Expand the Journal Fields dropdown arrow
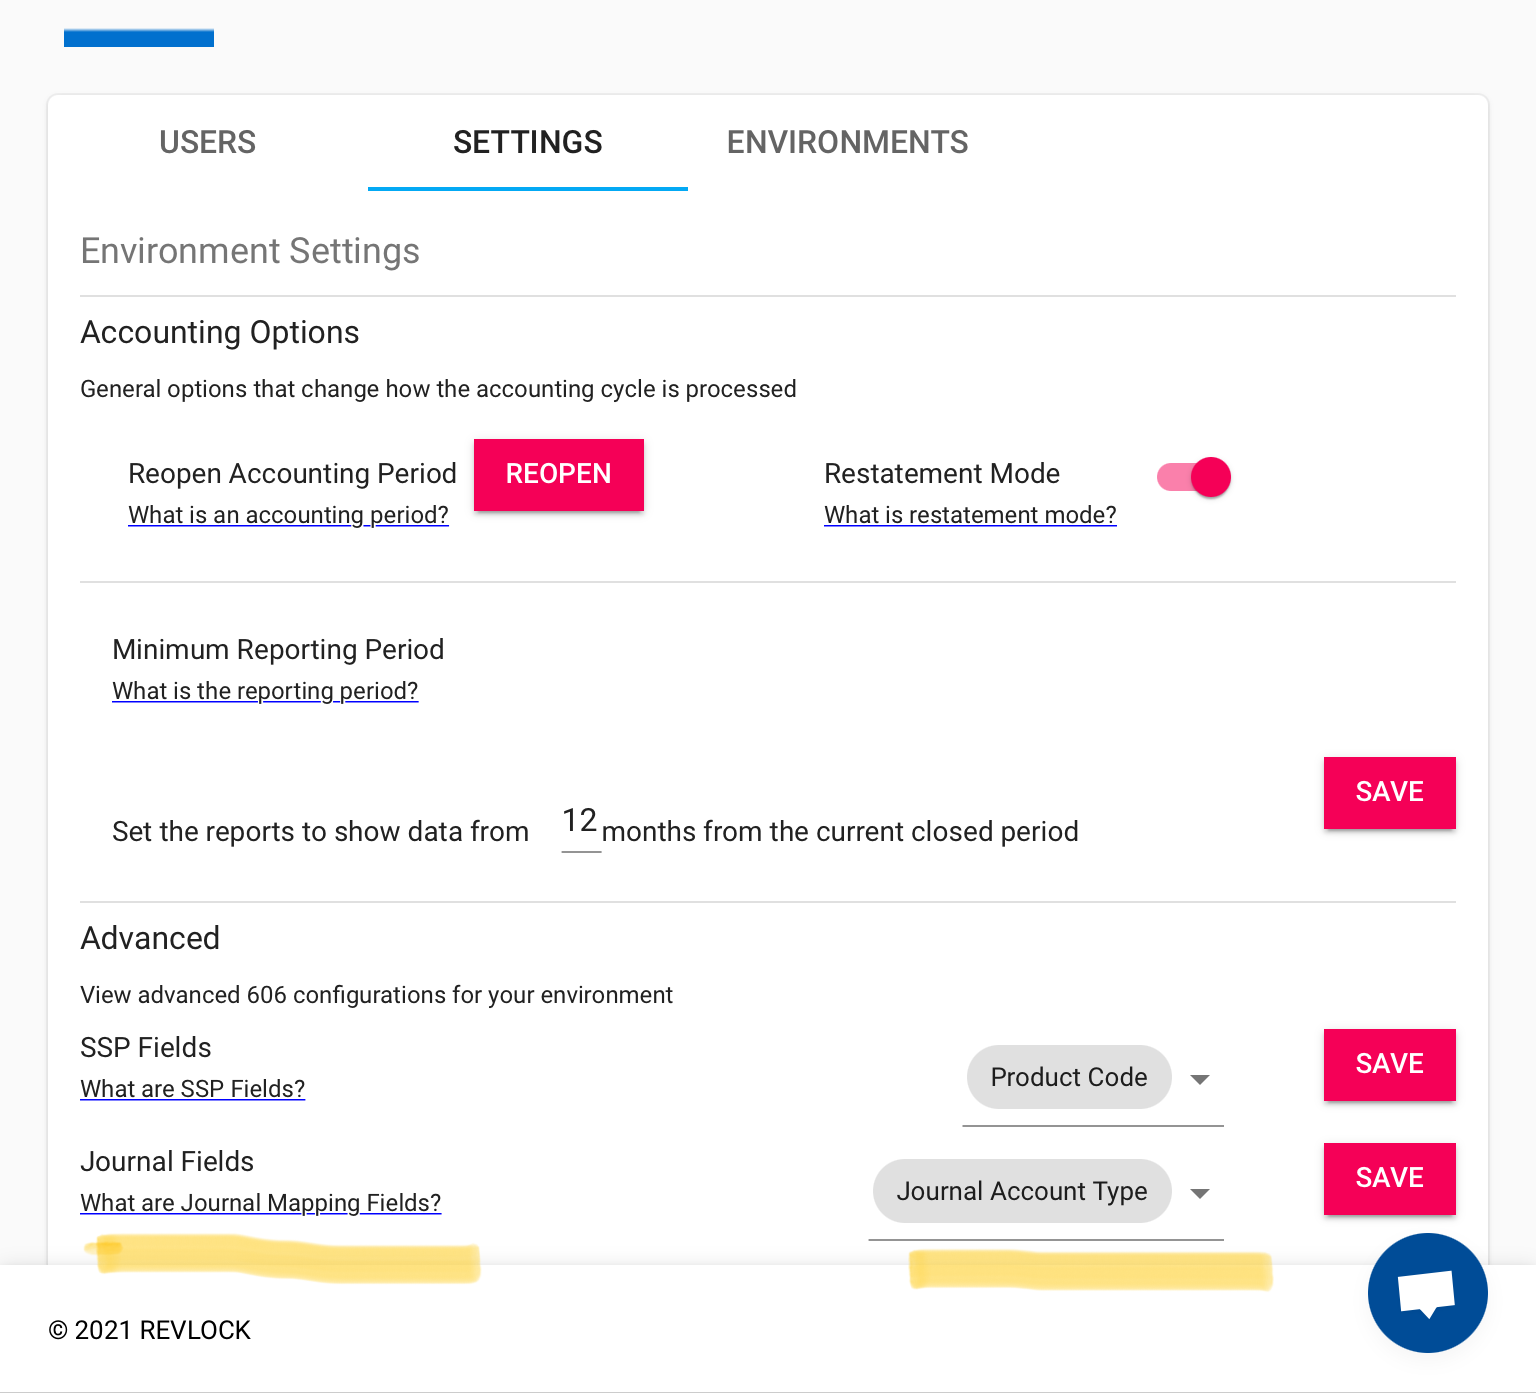The width and height of the screenshot is (1536, 1393). (x=1200, y=1193)
